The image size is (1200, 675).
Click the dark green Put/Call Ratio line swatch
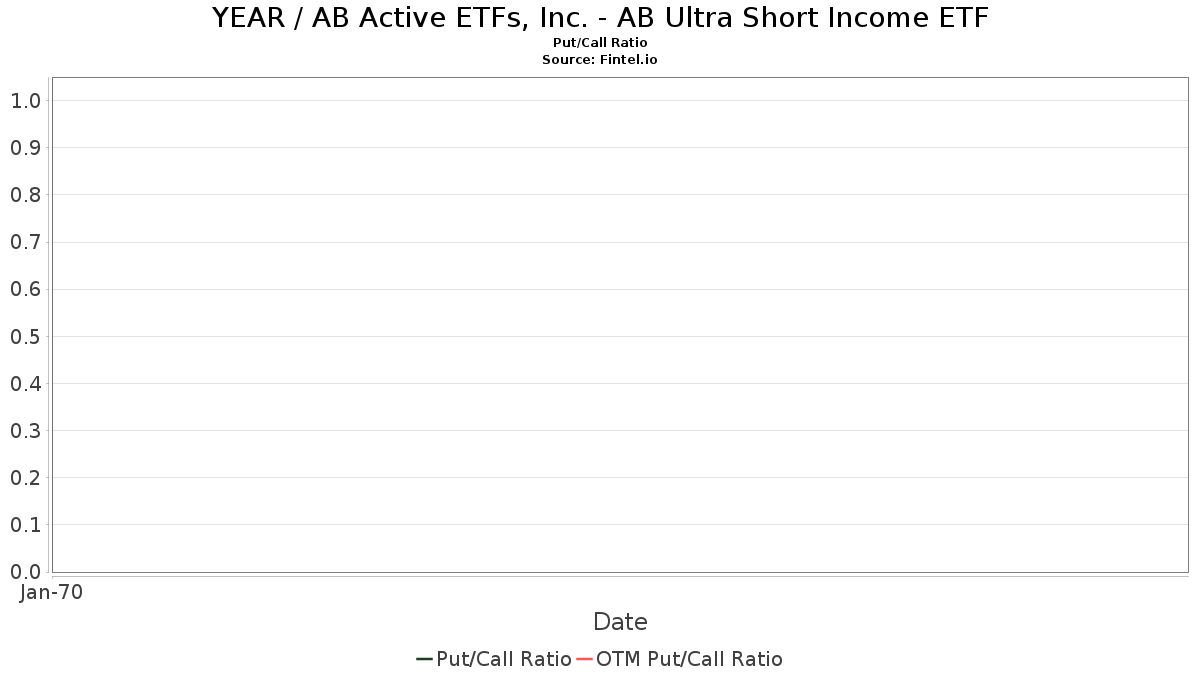pos(424,659)
